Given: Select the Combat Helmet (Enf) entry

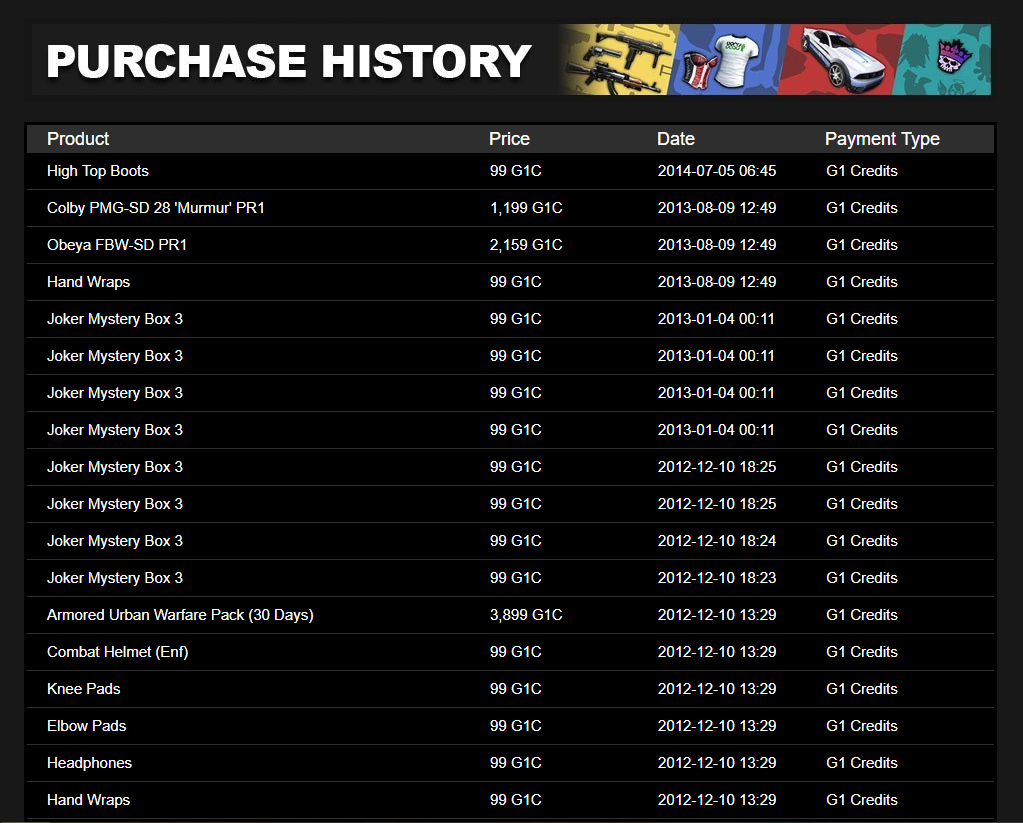Looking at the screenshot, I should [117, 652].
